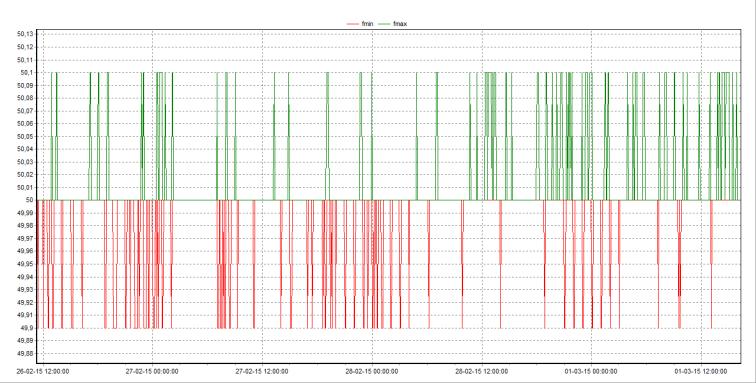Click the 50,04 y-axis label
This screenshot has height=383, width=756.
(25, 149)
